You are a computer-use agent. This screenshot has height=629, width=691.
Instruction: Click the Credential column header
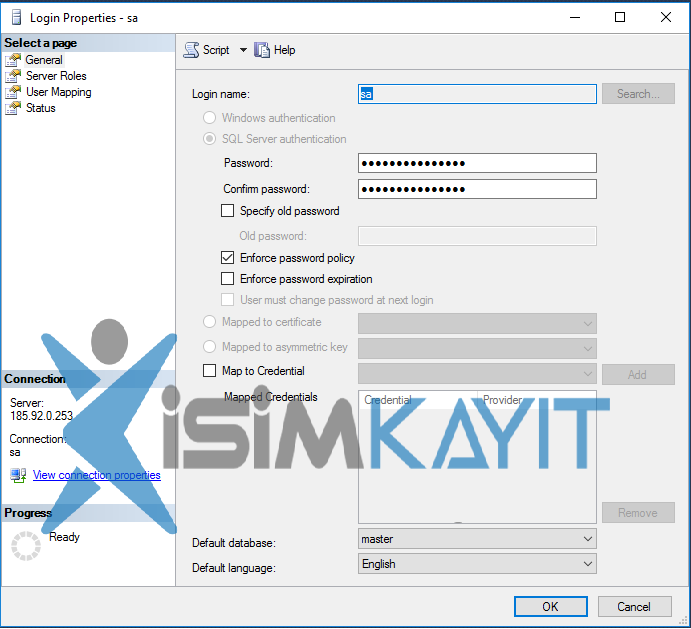point(418,400)
